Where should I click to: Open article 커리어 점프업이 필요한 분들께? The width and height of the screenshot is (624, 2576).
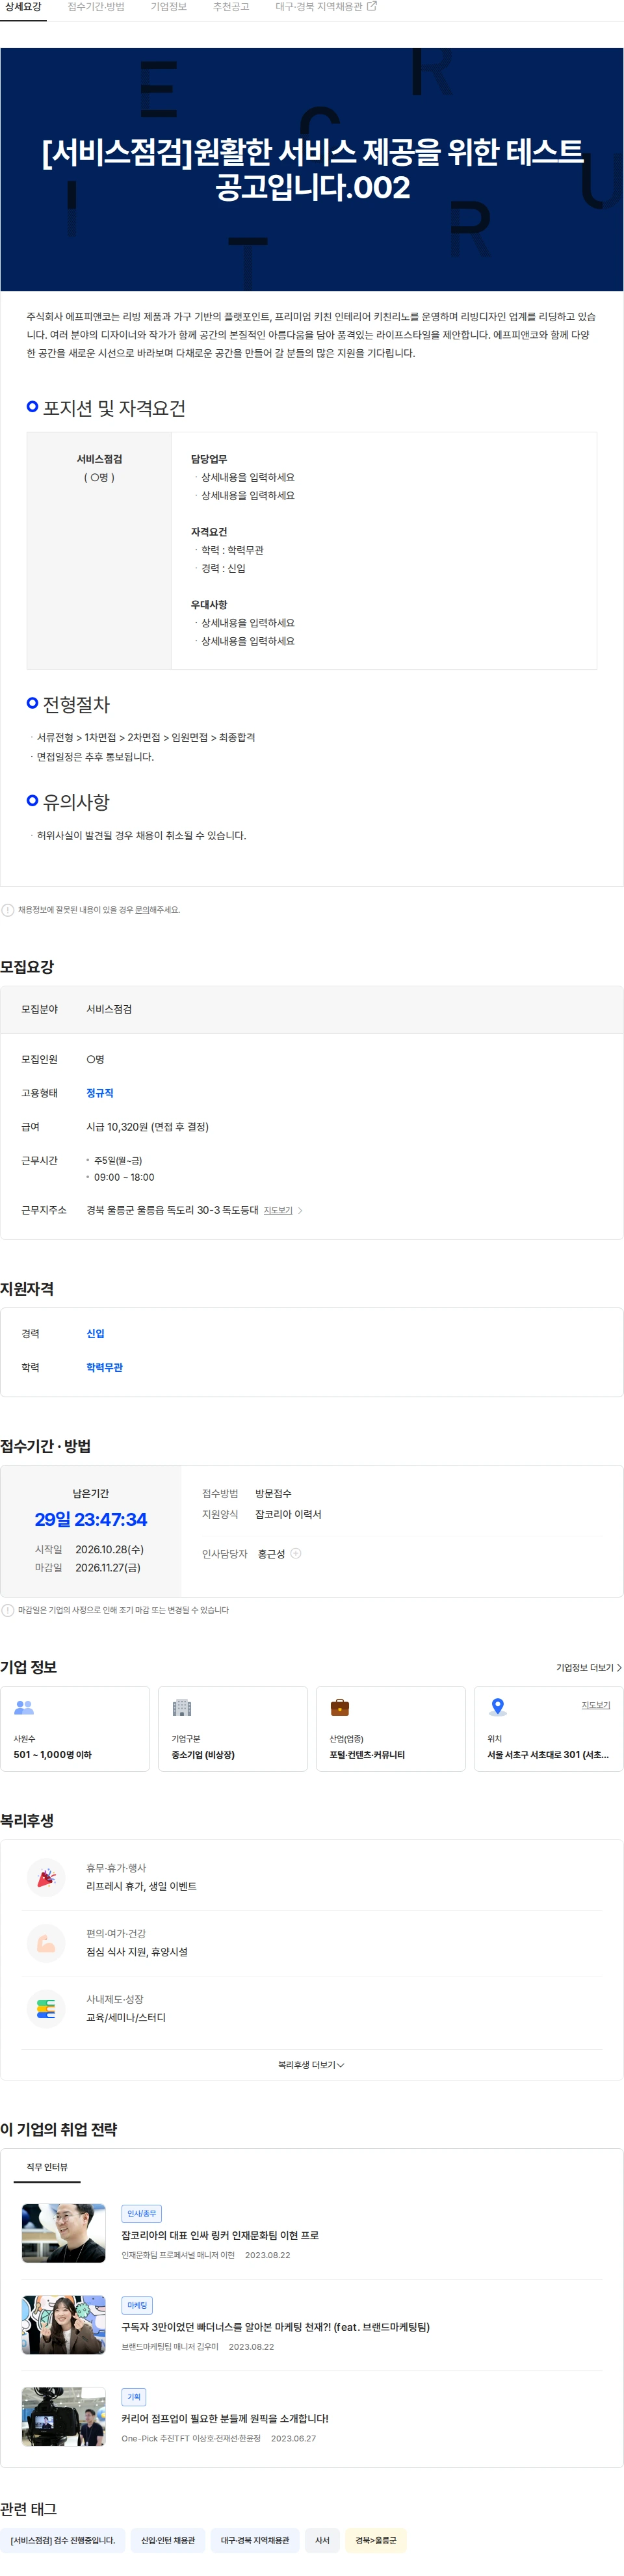(225, 2418)
